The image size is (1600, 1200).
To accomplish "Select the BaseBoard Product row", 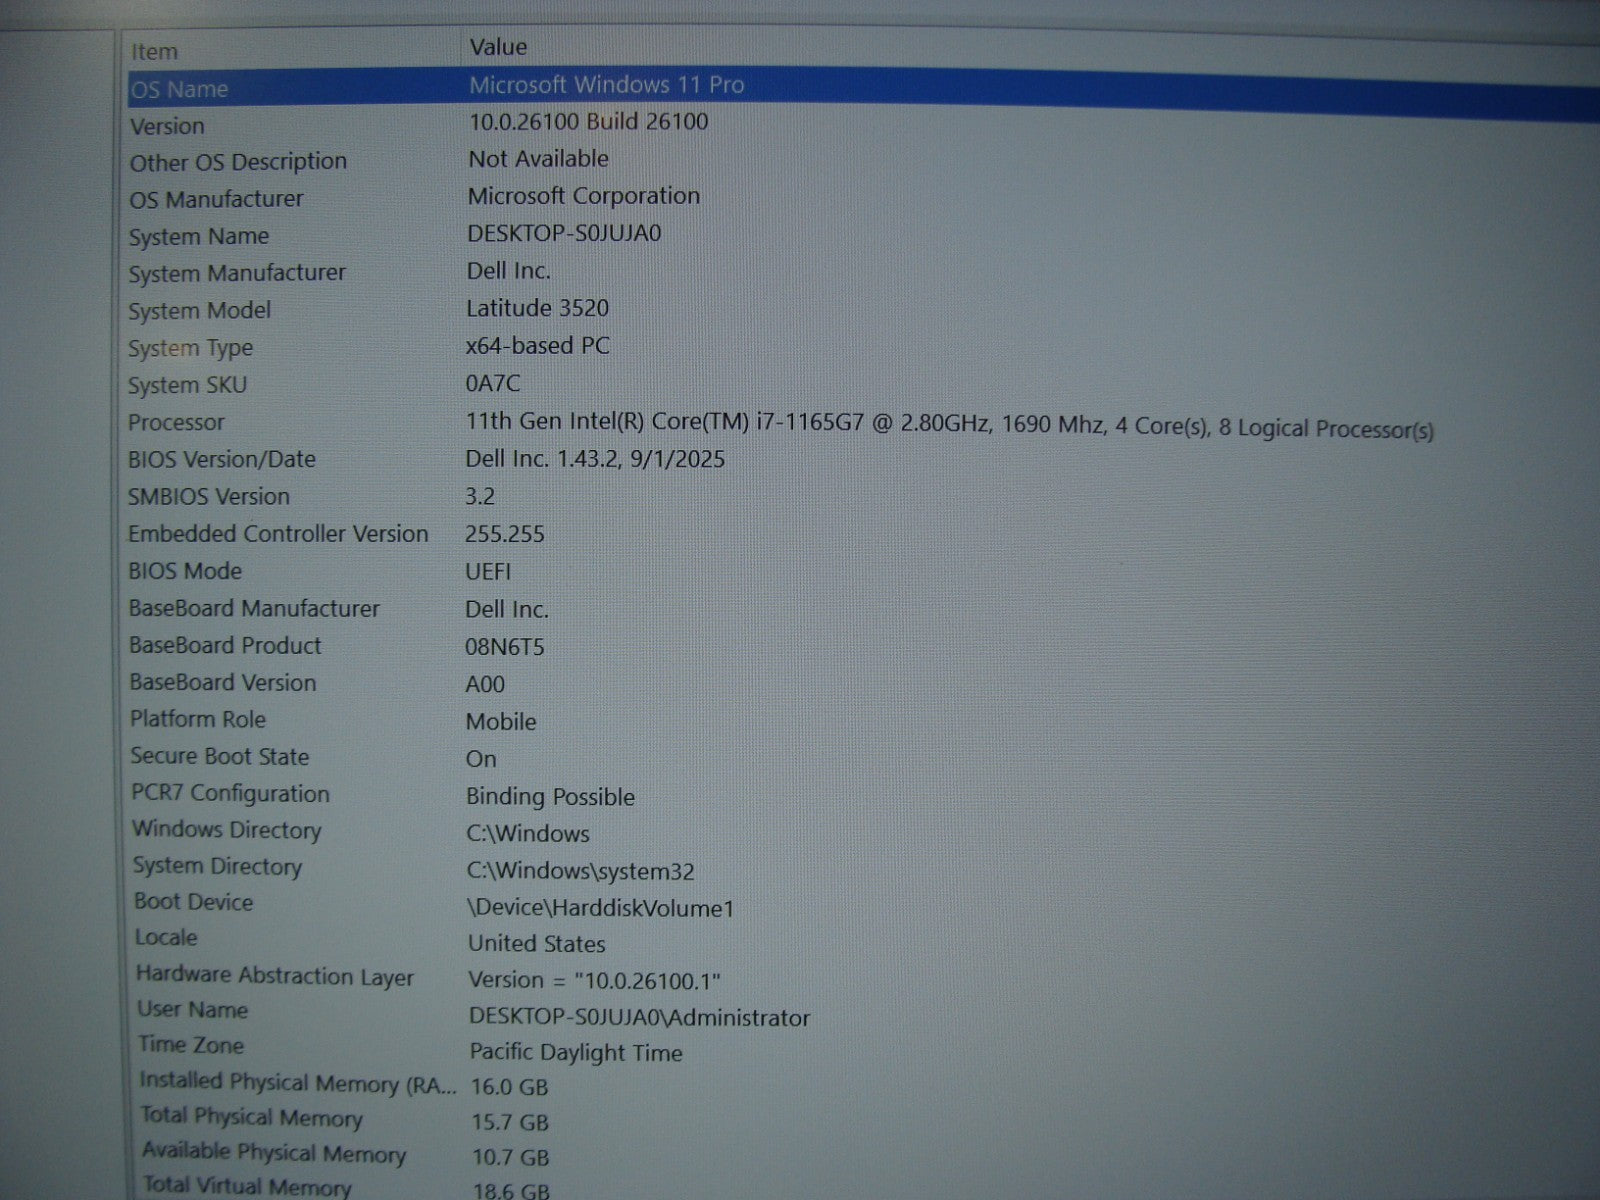I will pyautogui.click(x=226, y=646).
